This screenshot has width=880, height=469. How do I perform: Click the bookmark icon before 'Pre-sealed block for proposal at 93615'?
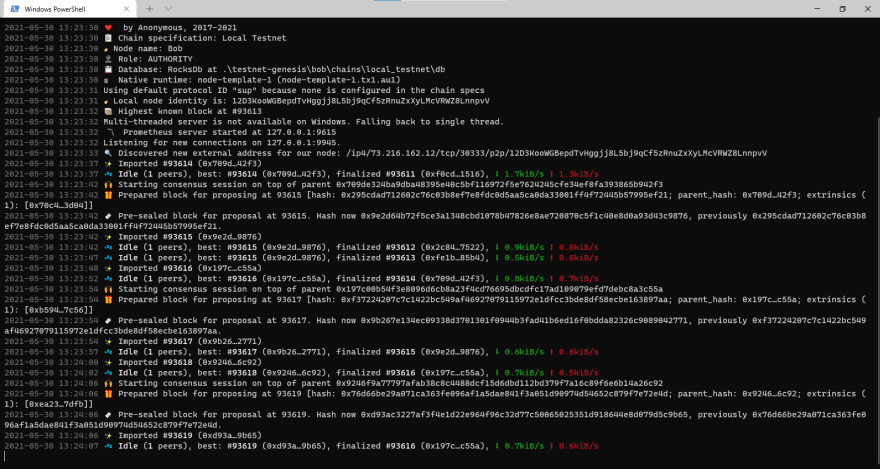(108, 216)
